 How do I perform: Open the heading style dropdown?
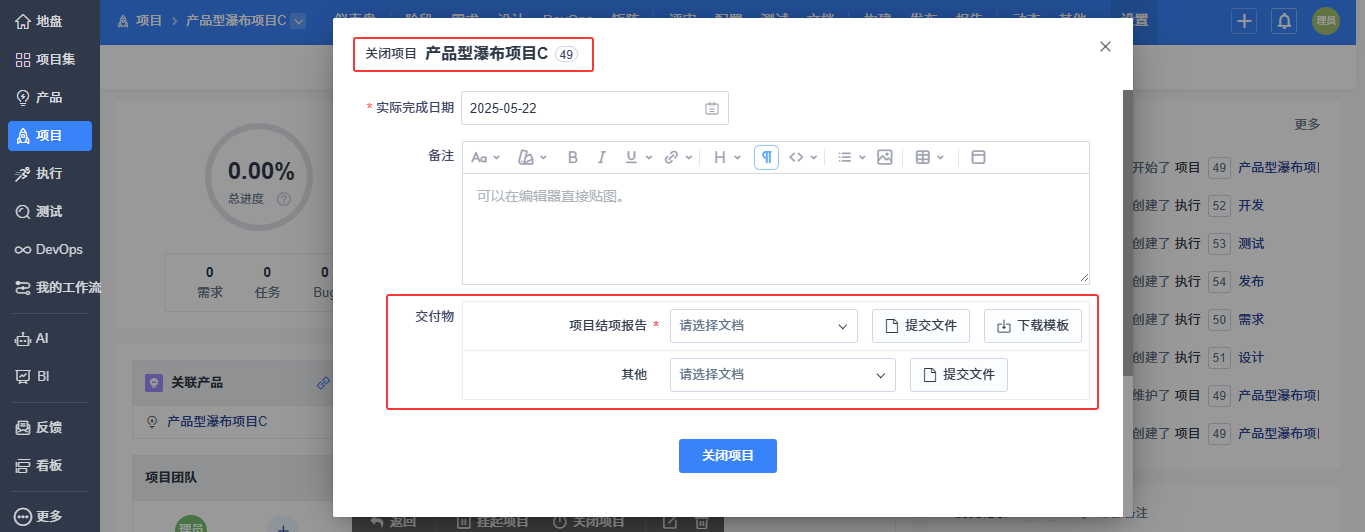tap(727, 157)
